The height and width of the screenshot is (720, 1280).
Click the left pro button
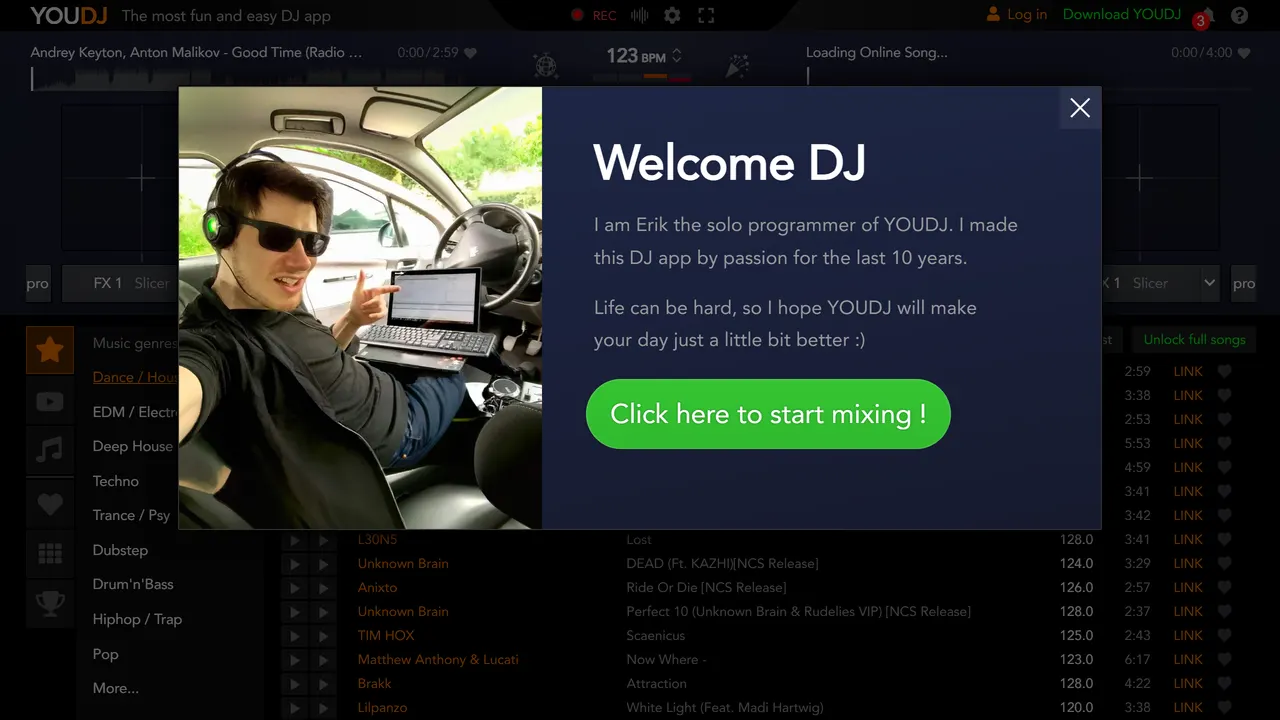pos(37,283)
